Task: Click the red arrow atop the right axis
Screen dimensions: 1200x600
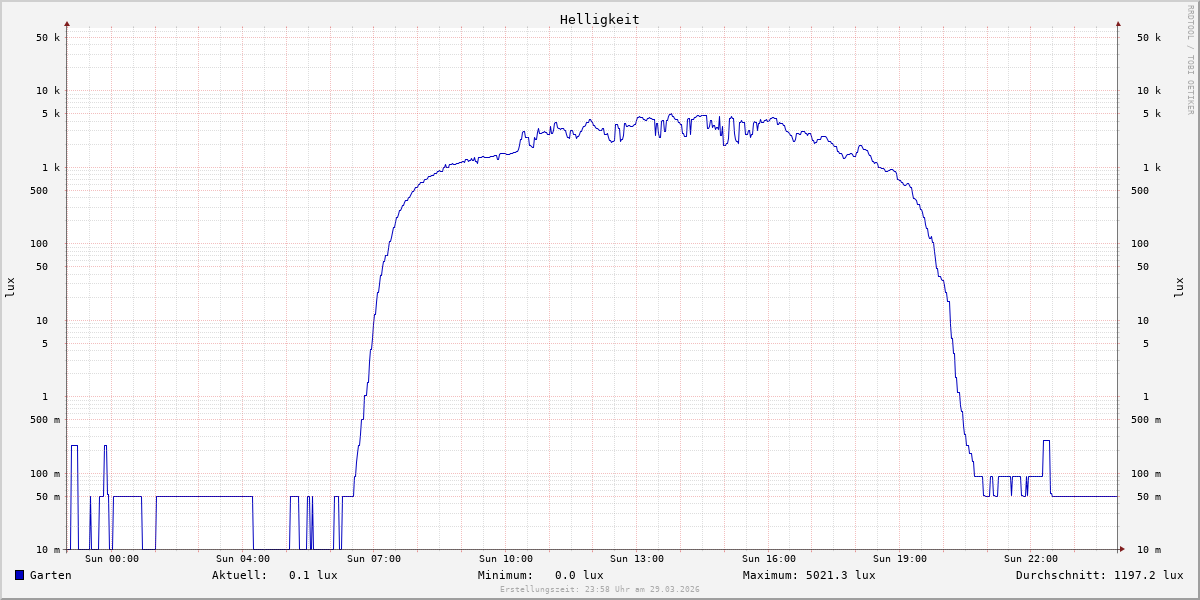Action: 1118,23
